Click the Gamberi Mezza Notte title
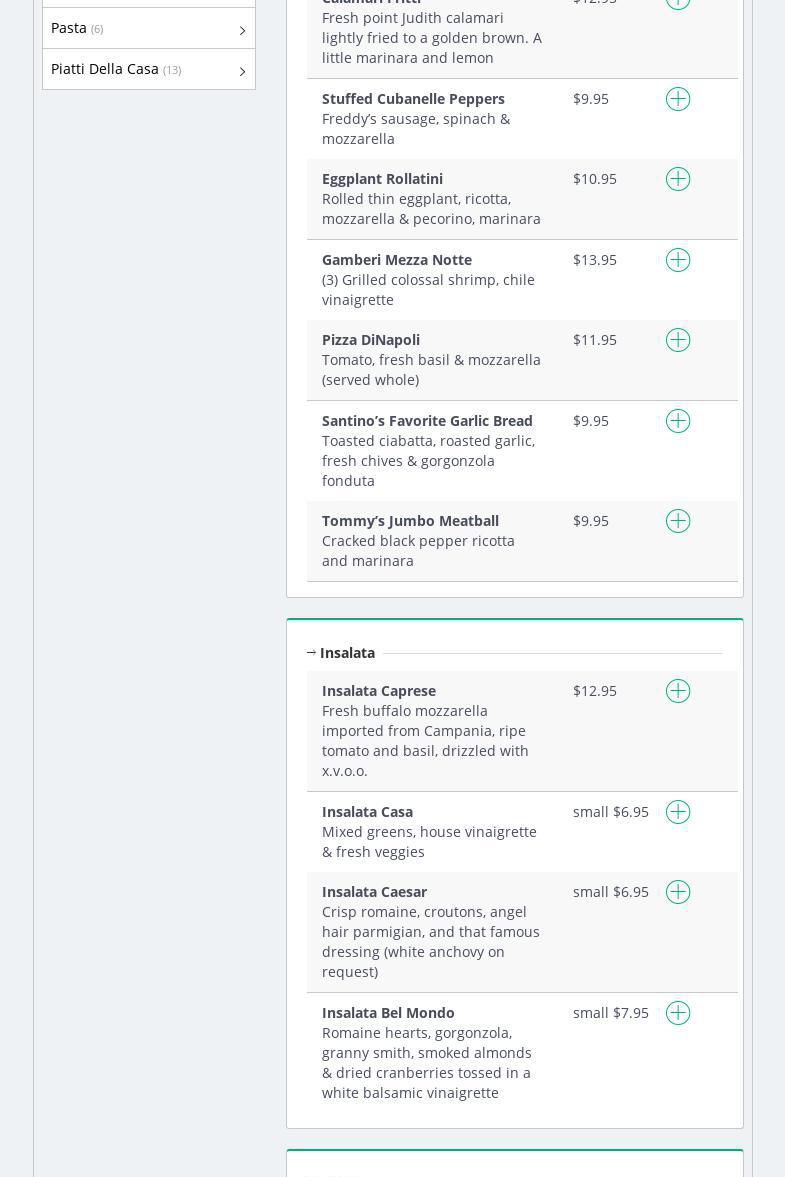 point(397,260)
